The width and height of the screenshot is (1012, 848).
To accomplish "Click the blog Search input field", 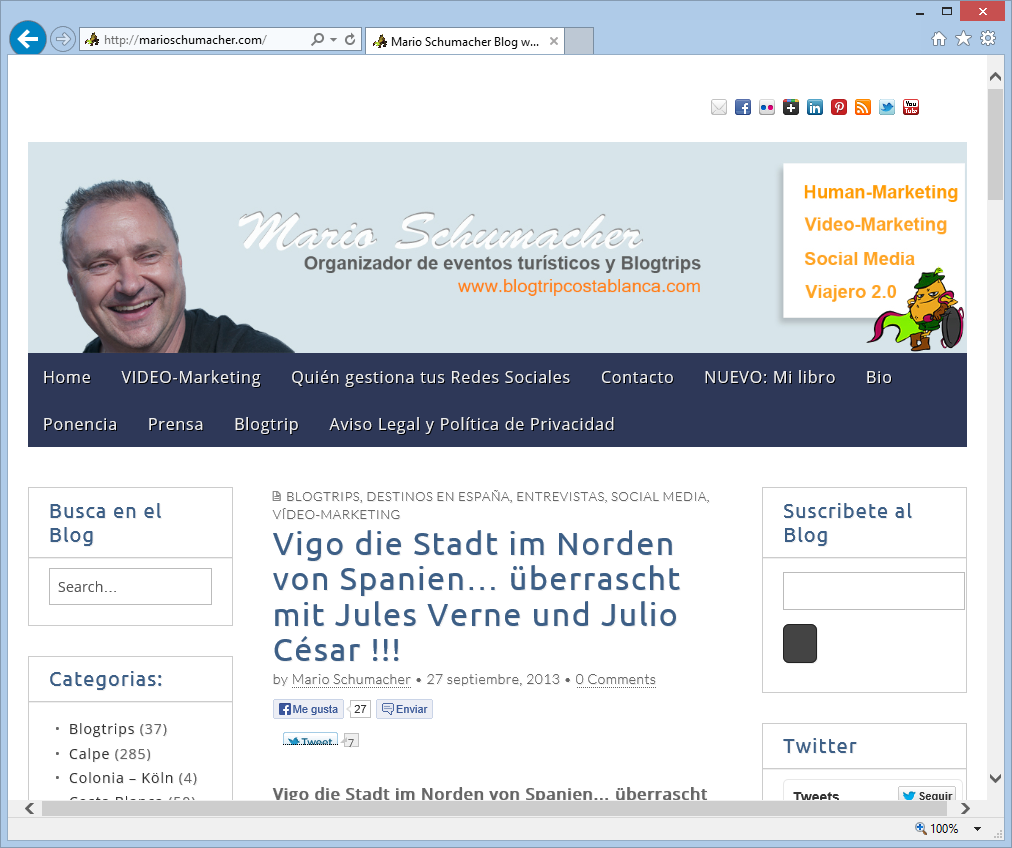I will [130, 587].
